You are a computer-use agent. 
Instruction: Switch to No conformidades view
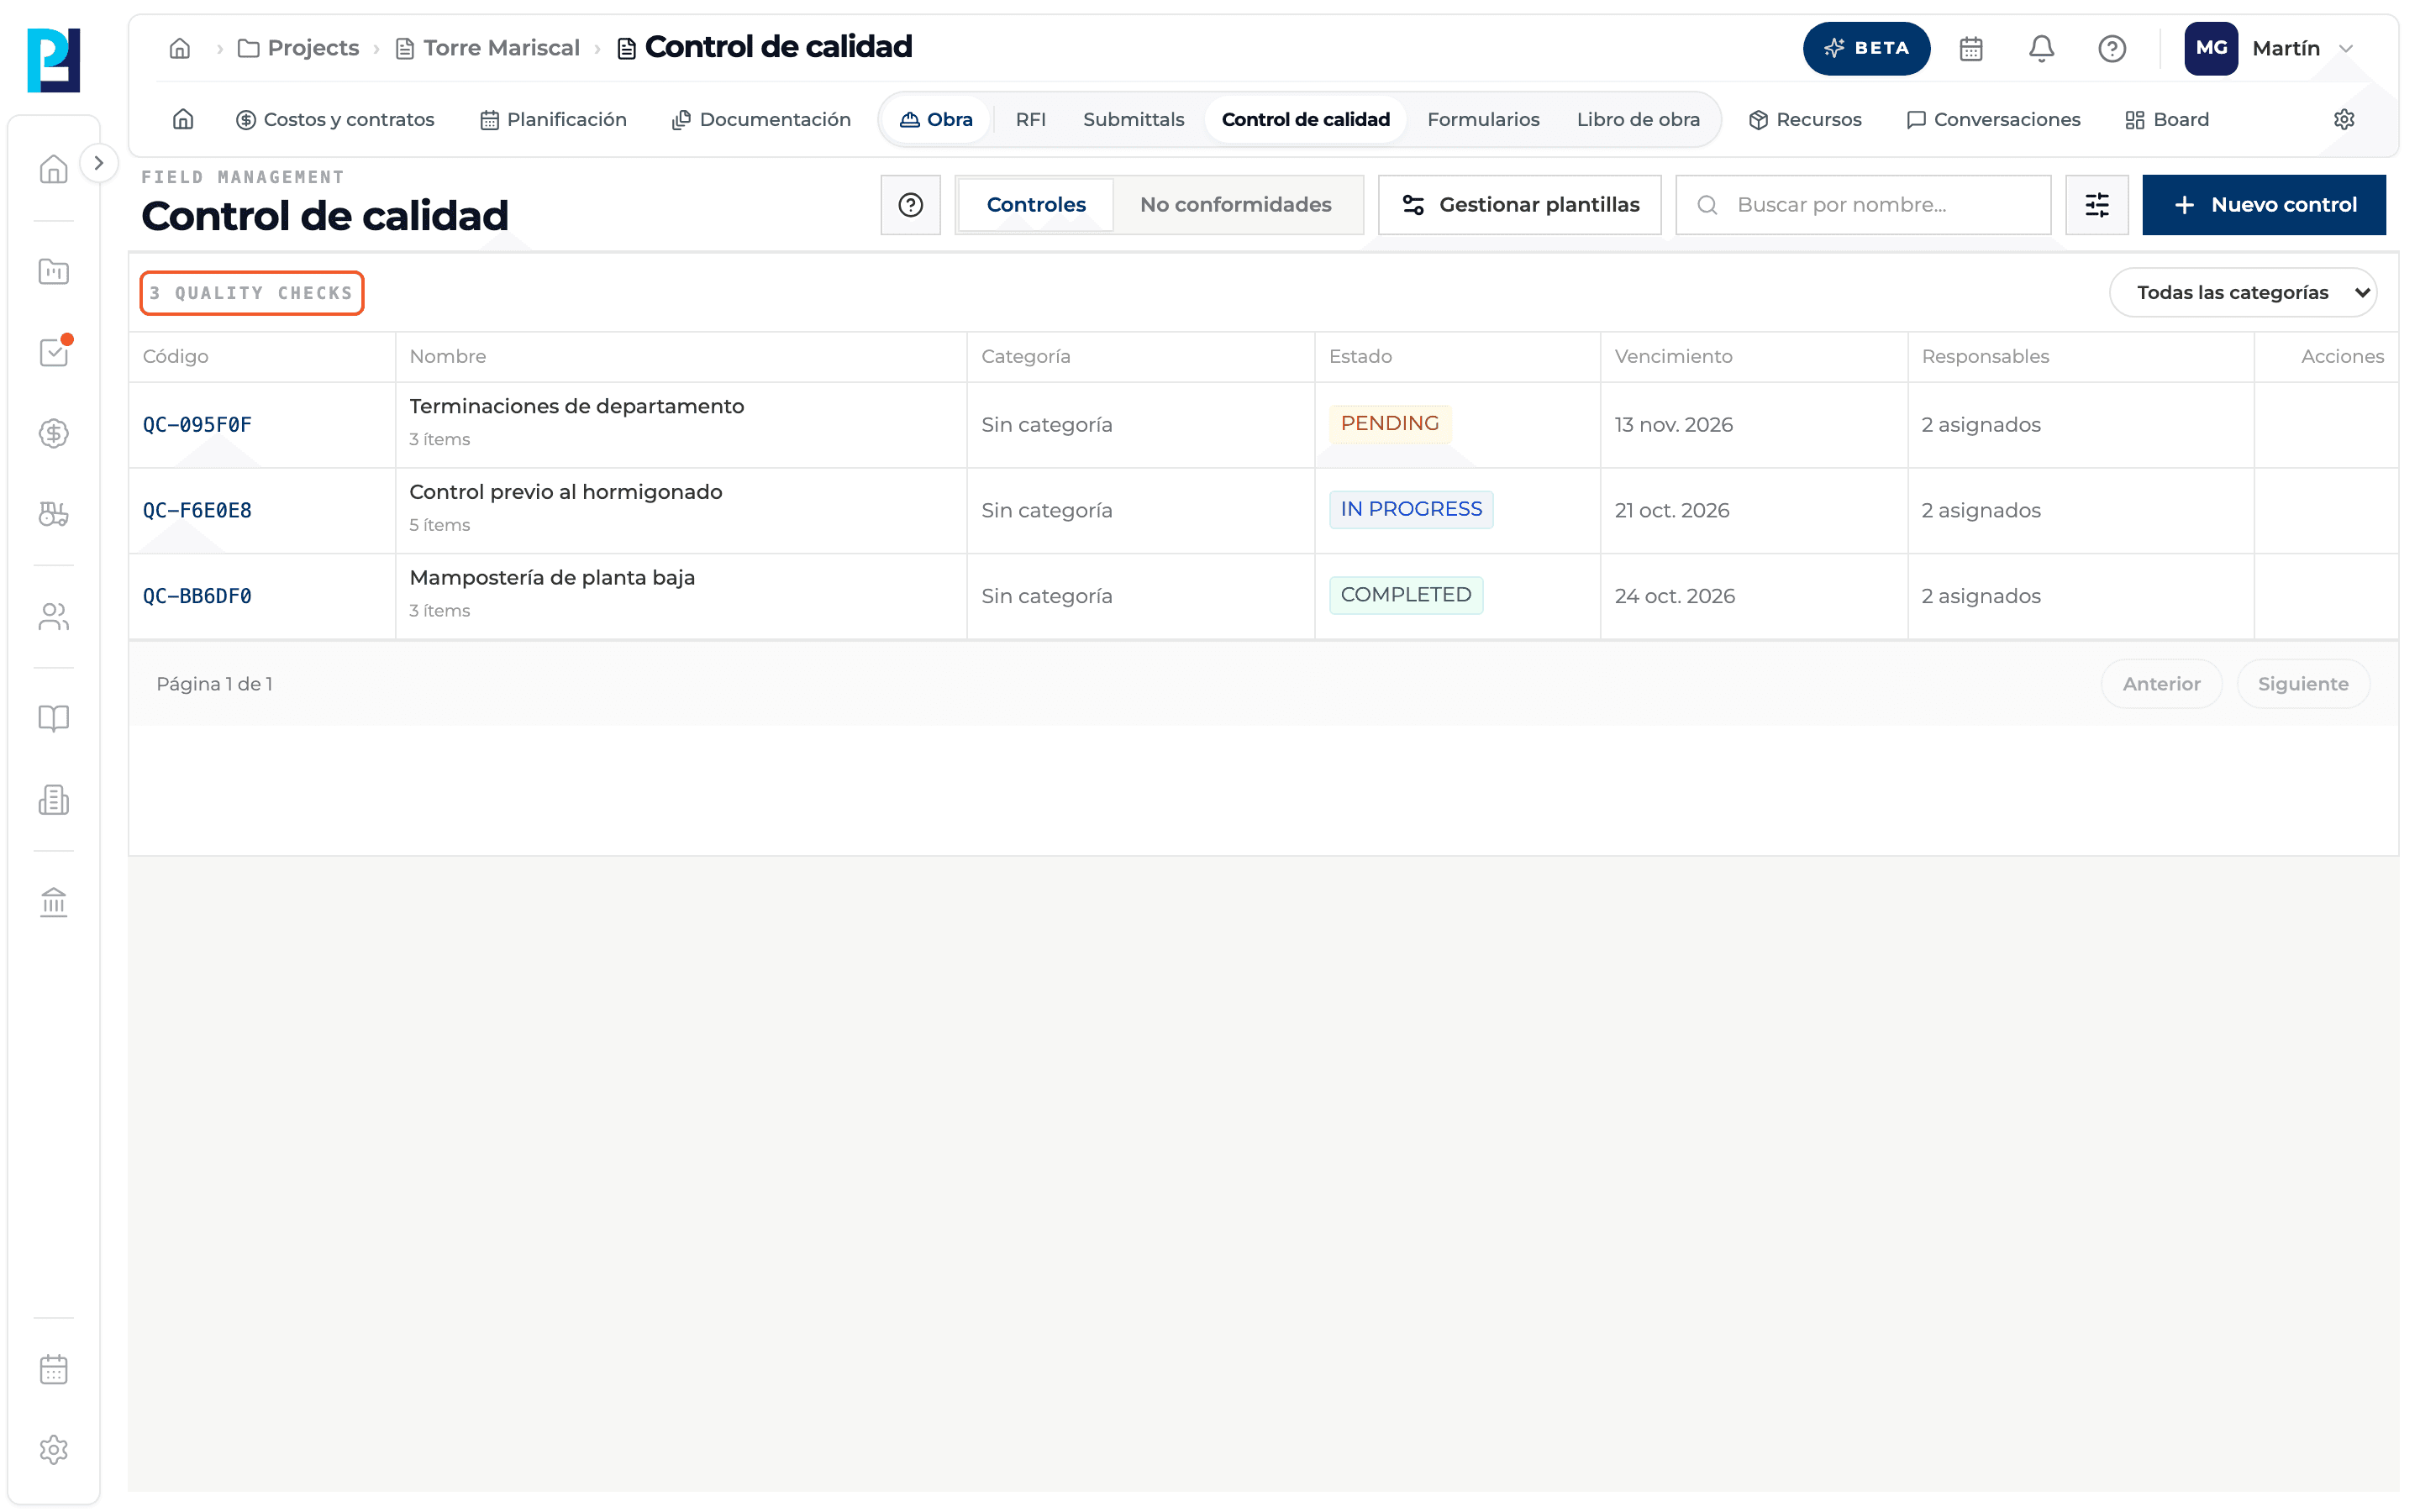(x=1235, y=205)
